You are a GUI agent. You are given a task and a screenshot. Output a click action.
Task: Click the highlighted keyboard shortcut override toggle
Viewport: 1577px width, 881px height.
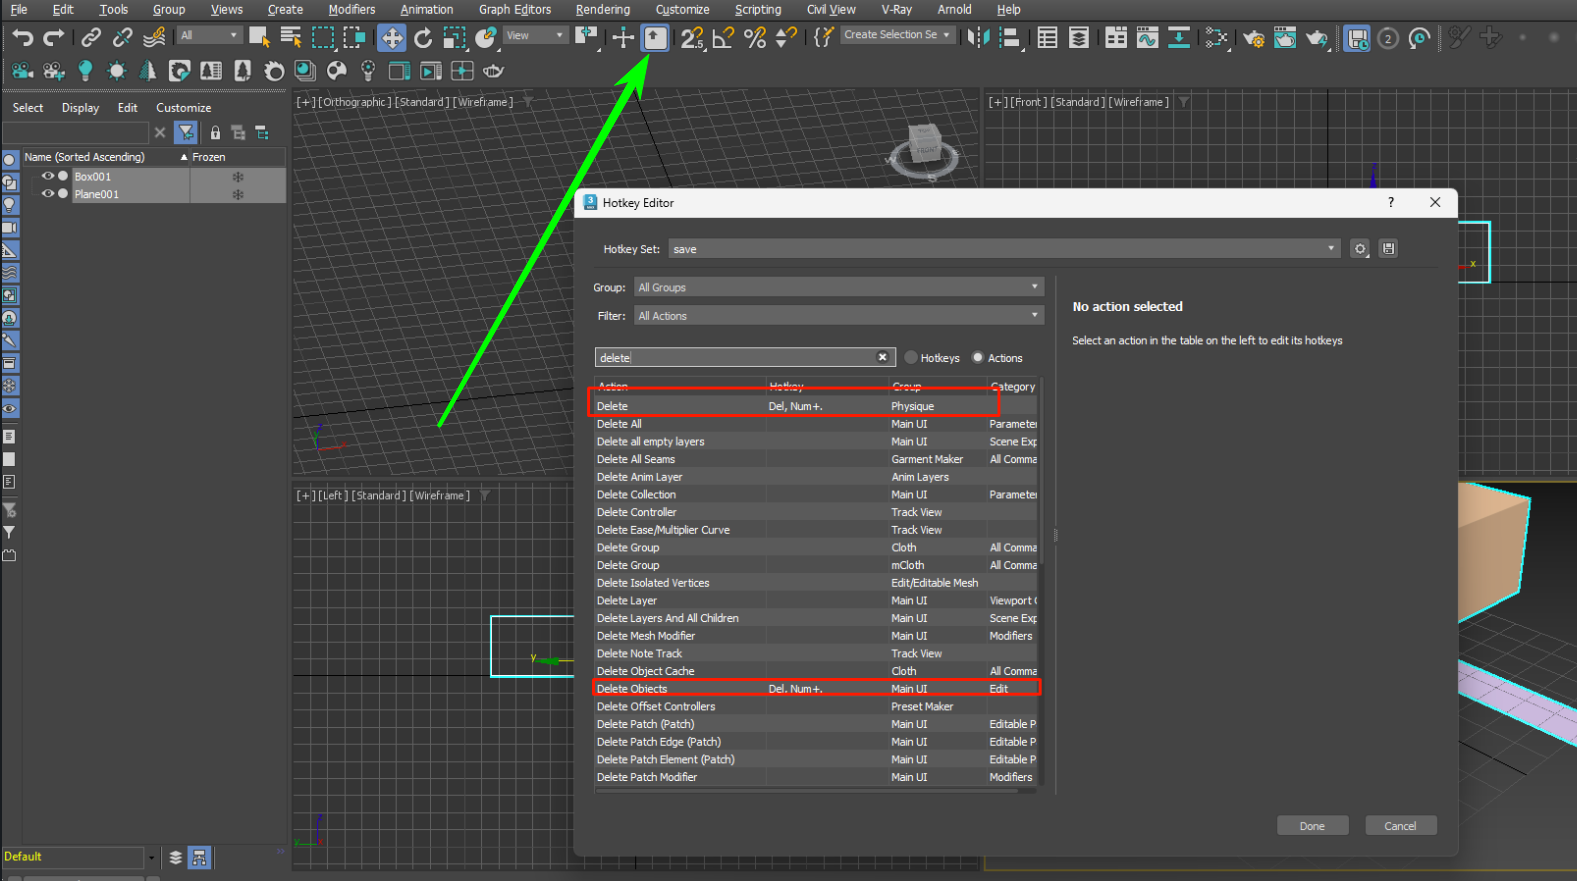(654, 38)
